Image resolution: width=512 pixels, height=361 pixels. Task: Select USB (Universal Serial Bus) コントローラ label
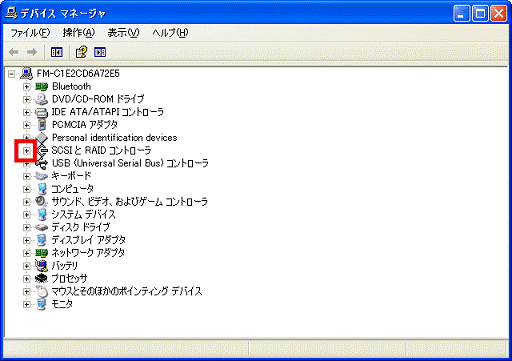130,163
